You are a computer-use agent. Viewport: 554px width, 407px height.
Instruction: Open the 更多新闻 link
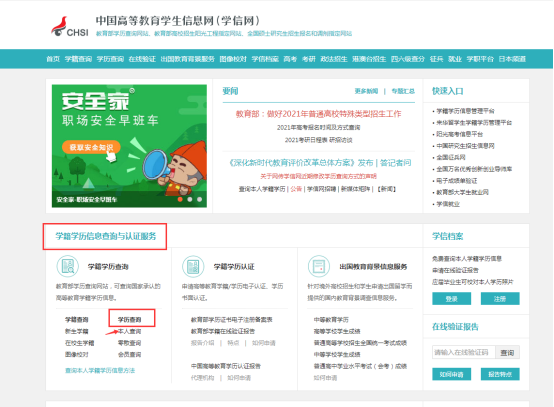click(366, 91)
